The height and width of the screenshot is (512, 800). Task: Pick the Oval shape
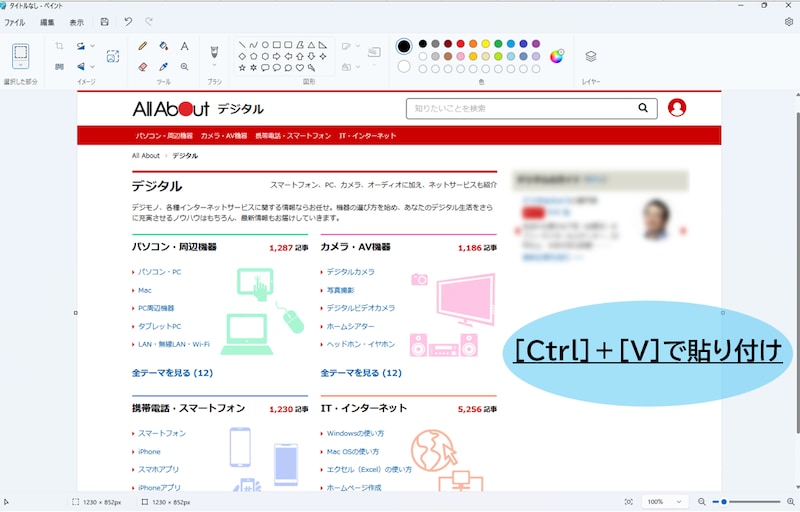(265, 45)
